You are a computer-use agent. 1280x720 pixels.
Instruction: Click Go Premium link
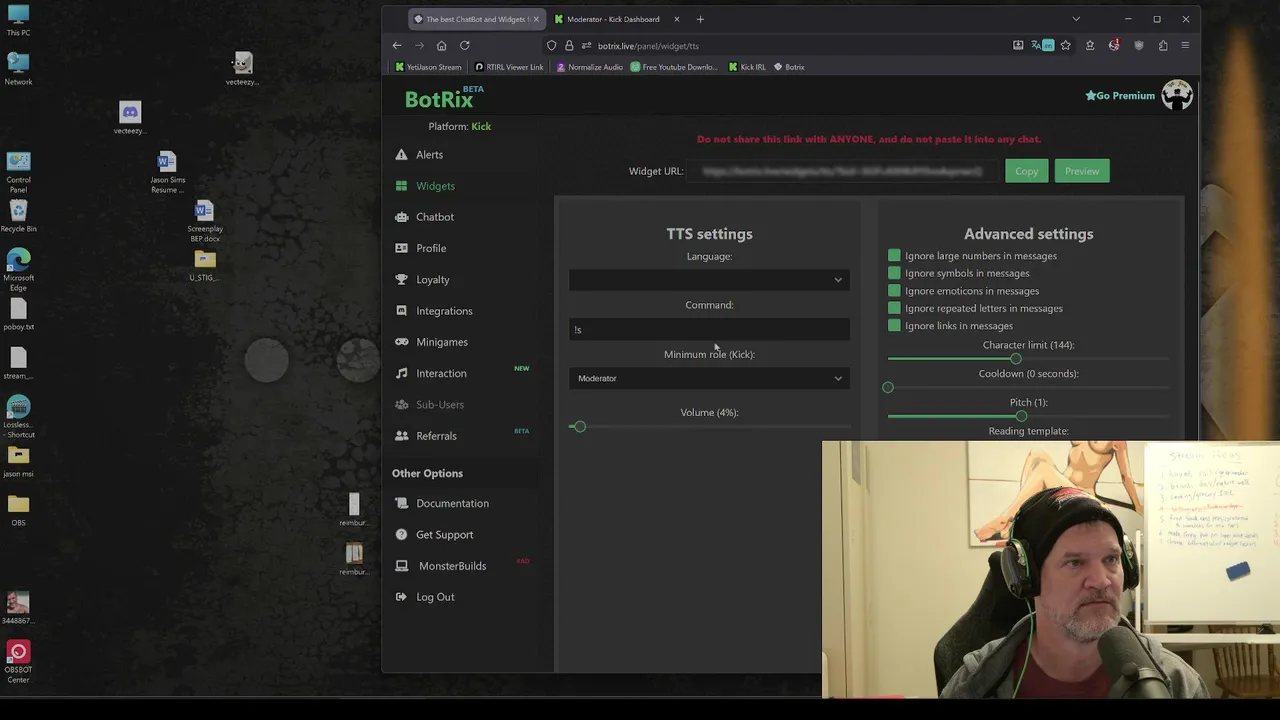1120,96
